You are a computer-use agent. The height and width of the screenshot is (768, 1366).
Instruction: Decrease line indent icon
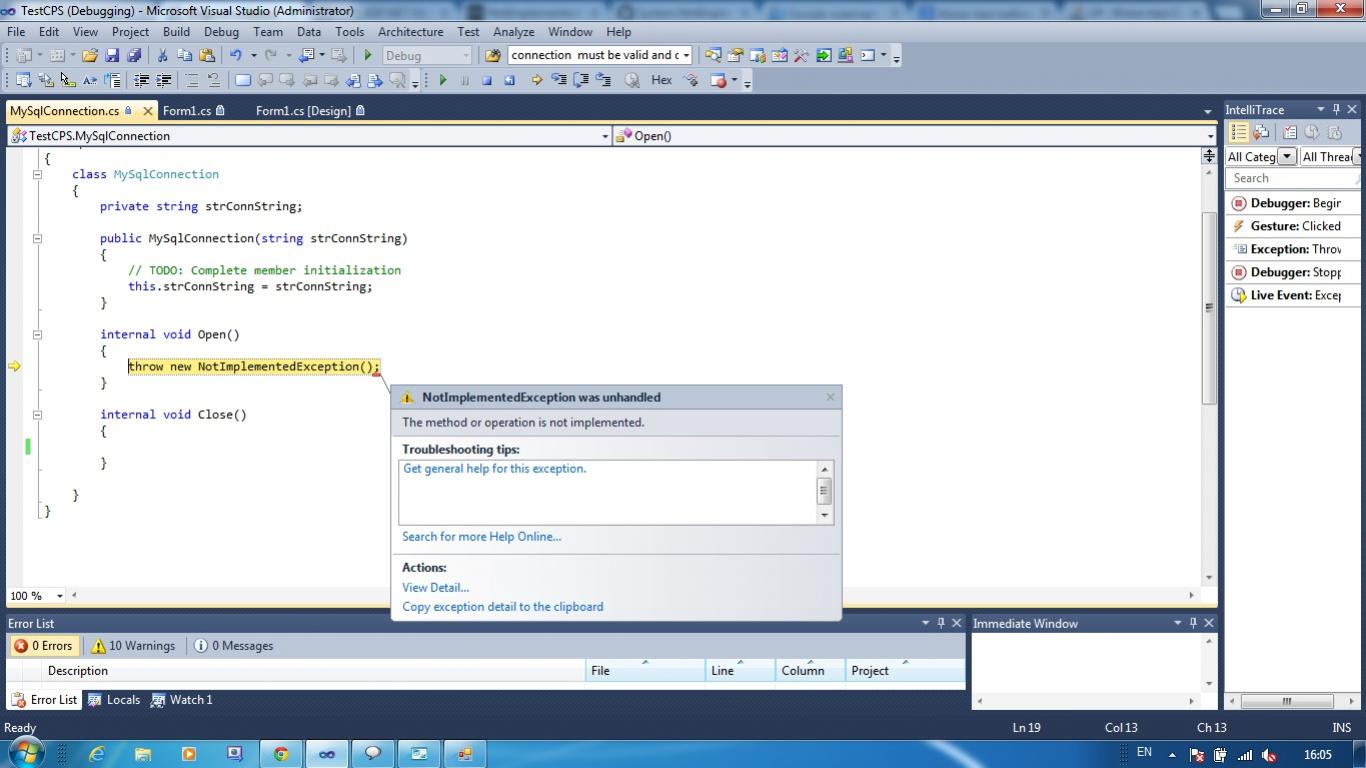pos(141,80)
